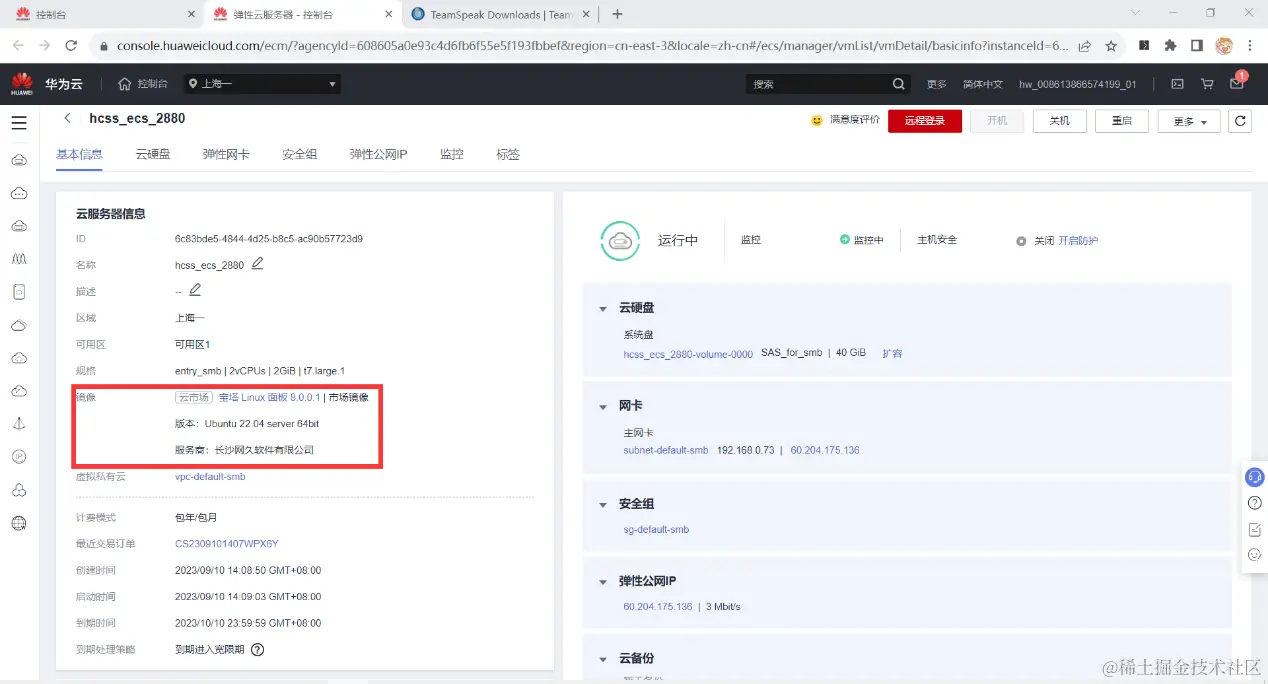Focus the 搜索 search field
The height and width of the screenshot is (684, 1268).
pyautogui.click(x=818, y=84)
